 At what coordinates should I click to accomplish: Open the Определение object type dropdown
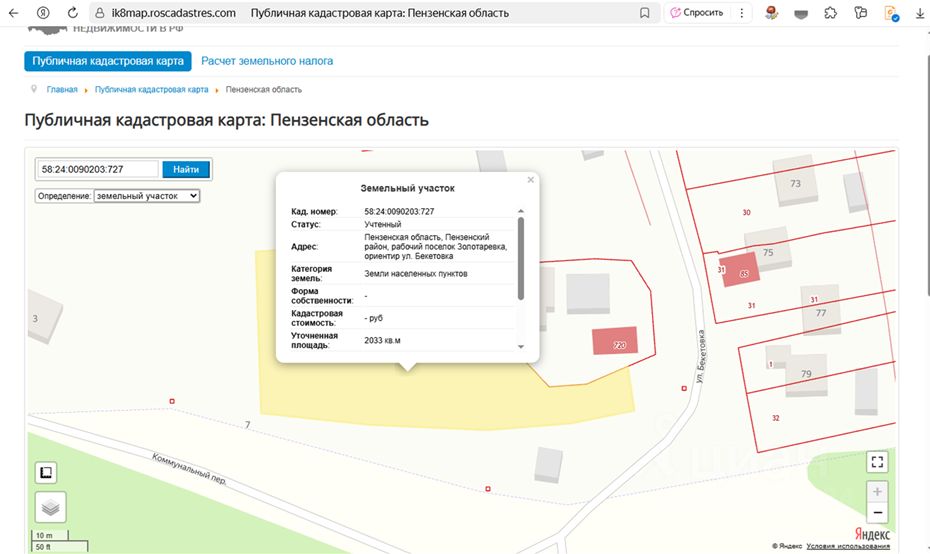pos(146,196)
